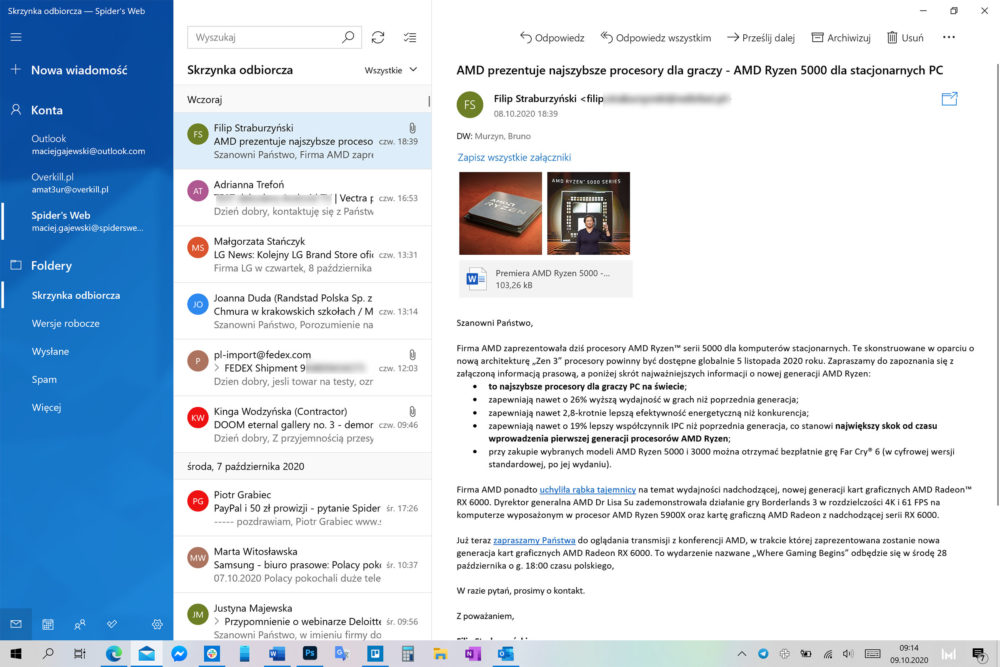This screenshot has width=1000, height=667.
Task: Delete the email with Usuń
Action: (x=905, y=38)
